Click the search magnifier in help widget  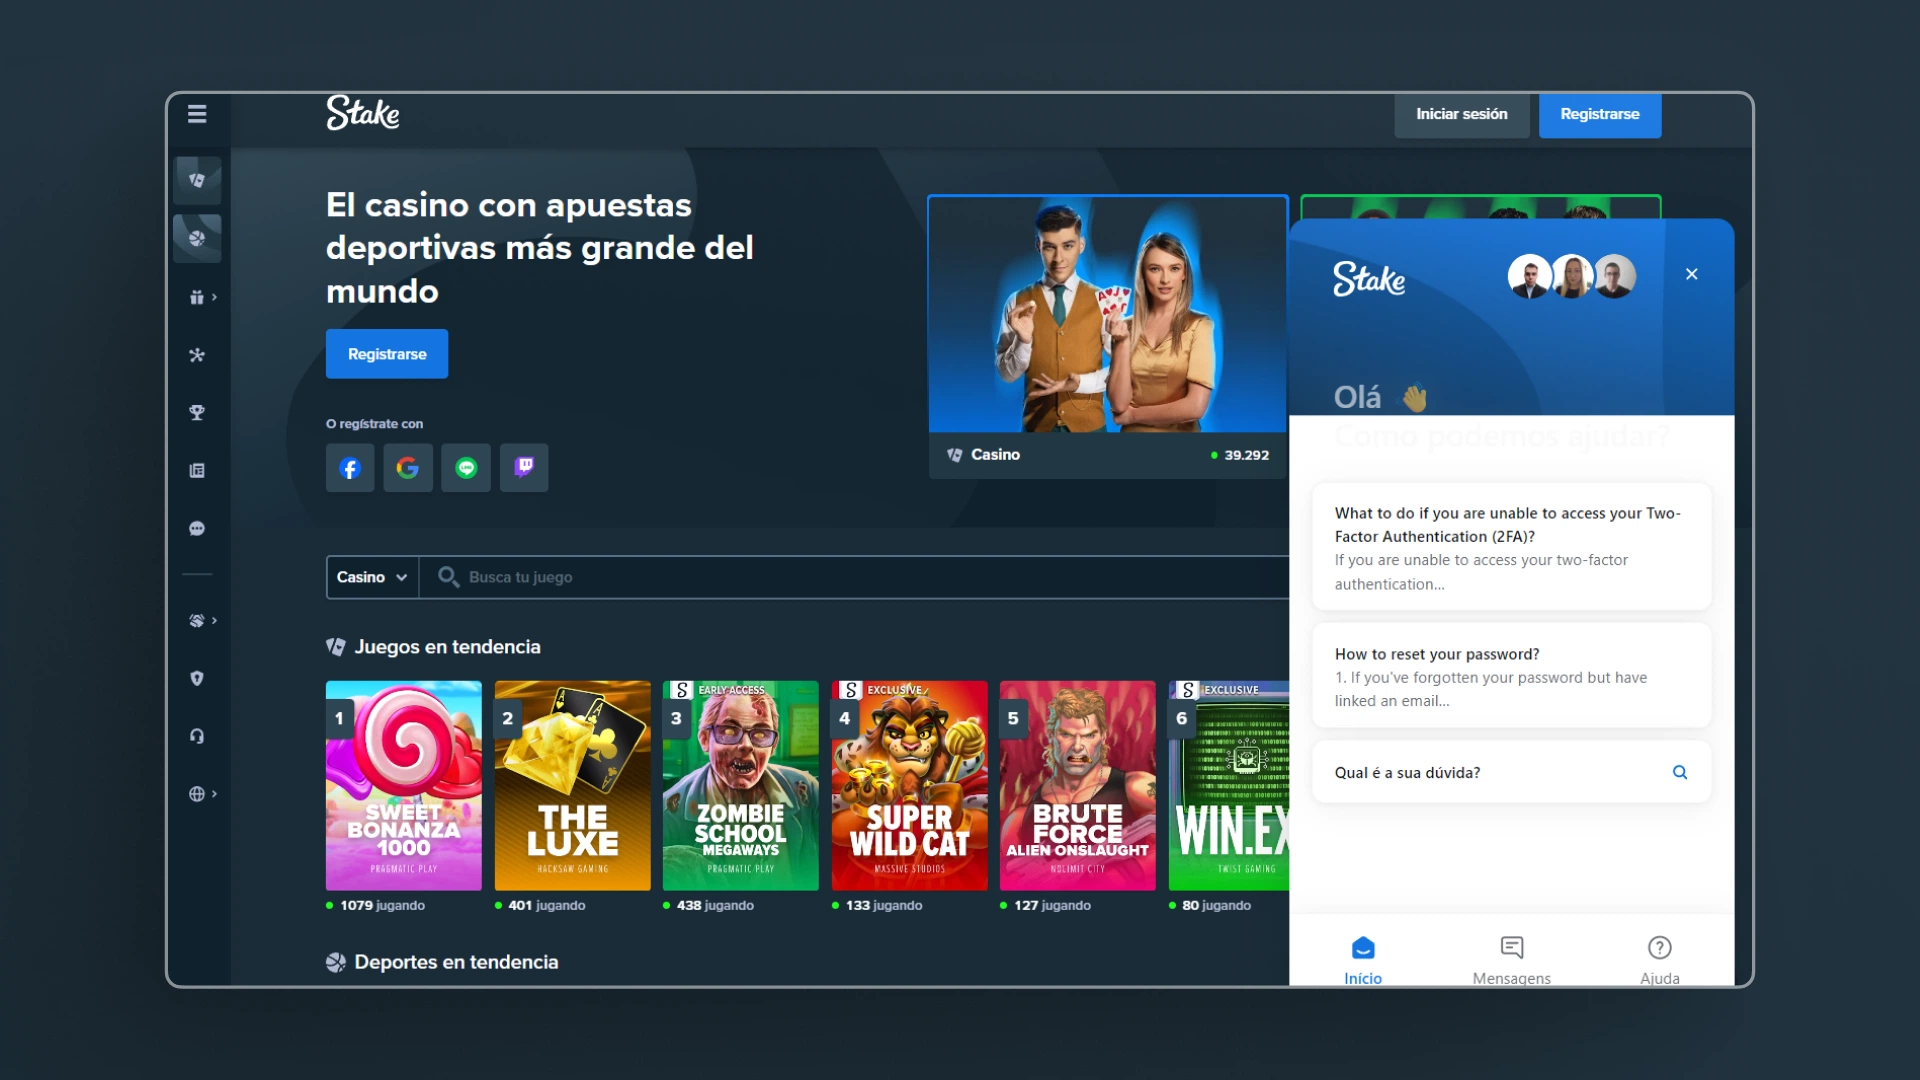pyautogui.click(x=1680, y=772)
